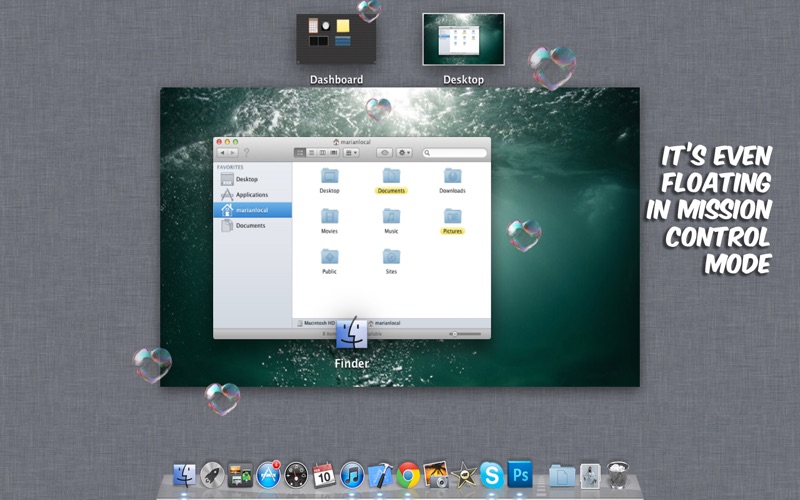Open the Documents folder stack in Dock
Viewport: 800px width, 500px height.
point(562,476)
